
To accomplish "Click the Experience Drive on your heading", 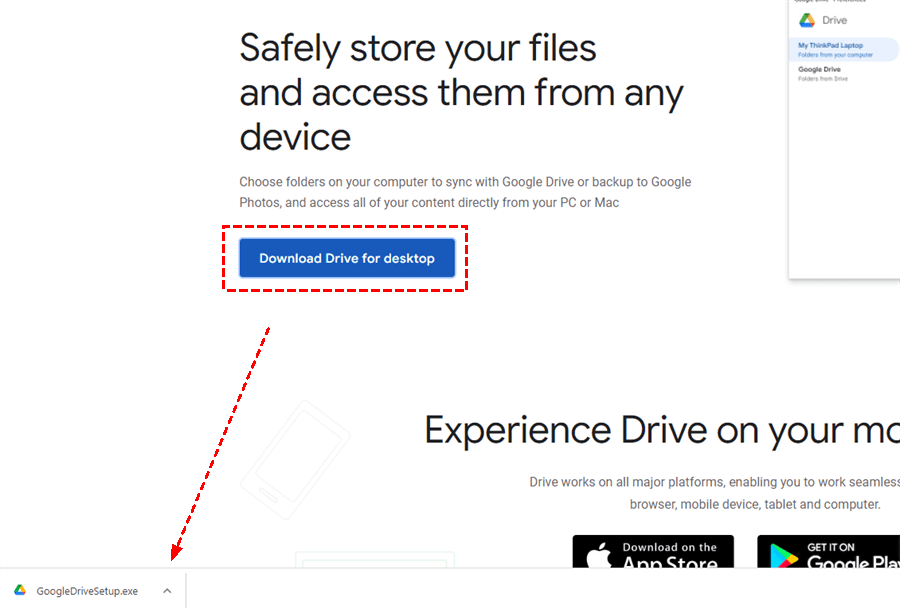I will (662, 430).
